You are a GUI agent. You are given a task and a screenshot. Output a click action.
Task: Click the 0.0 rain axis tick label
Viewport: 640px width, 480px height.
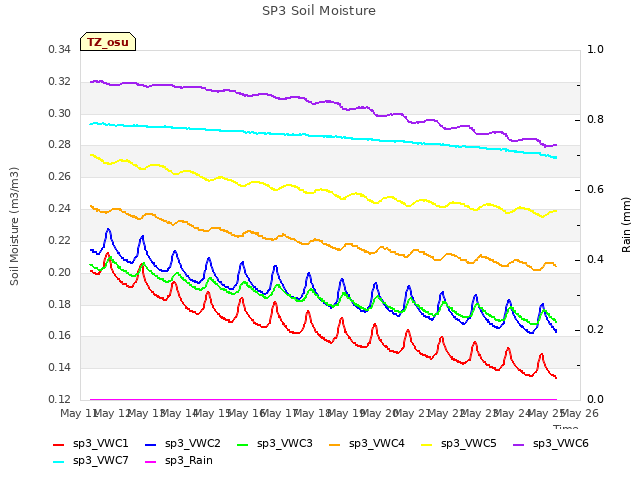[x=595, y=399]
